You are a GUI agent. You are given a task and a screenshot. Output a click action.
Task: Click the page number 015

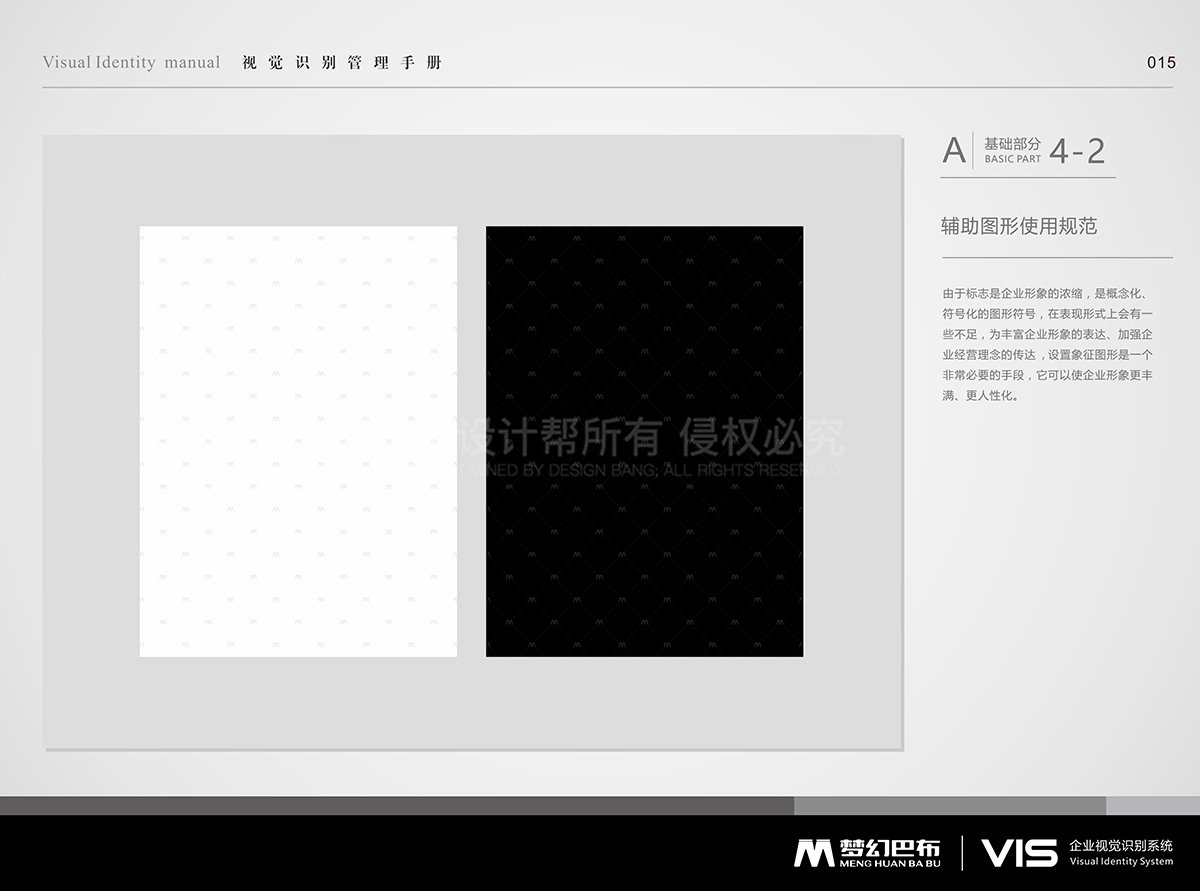pos(1161,62)
